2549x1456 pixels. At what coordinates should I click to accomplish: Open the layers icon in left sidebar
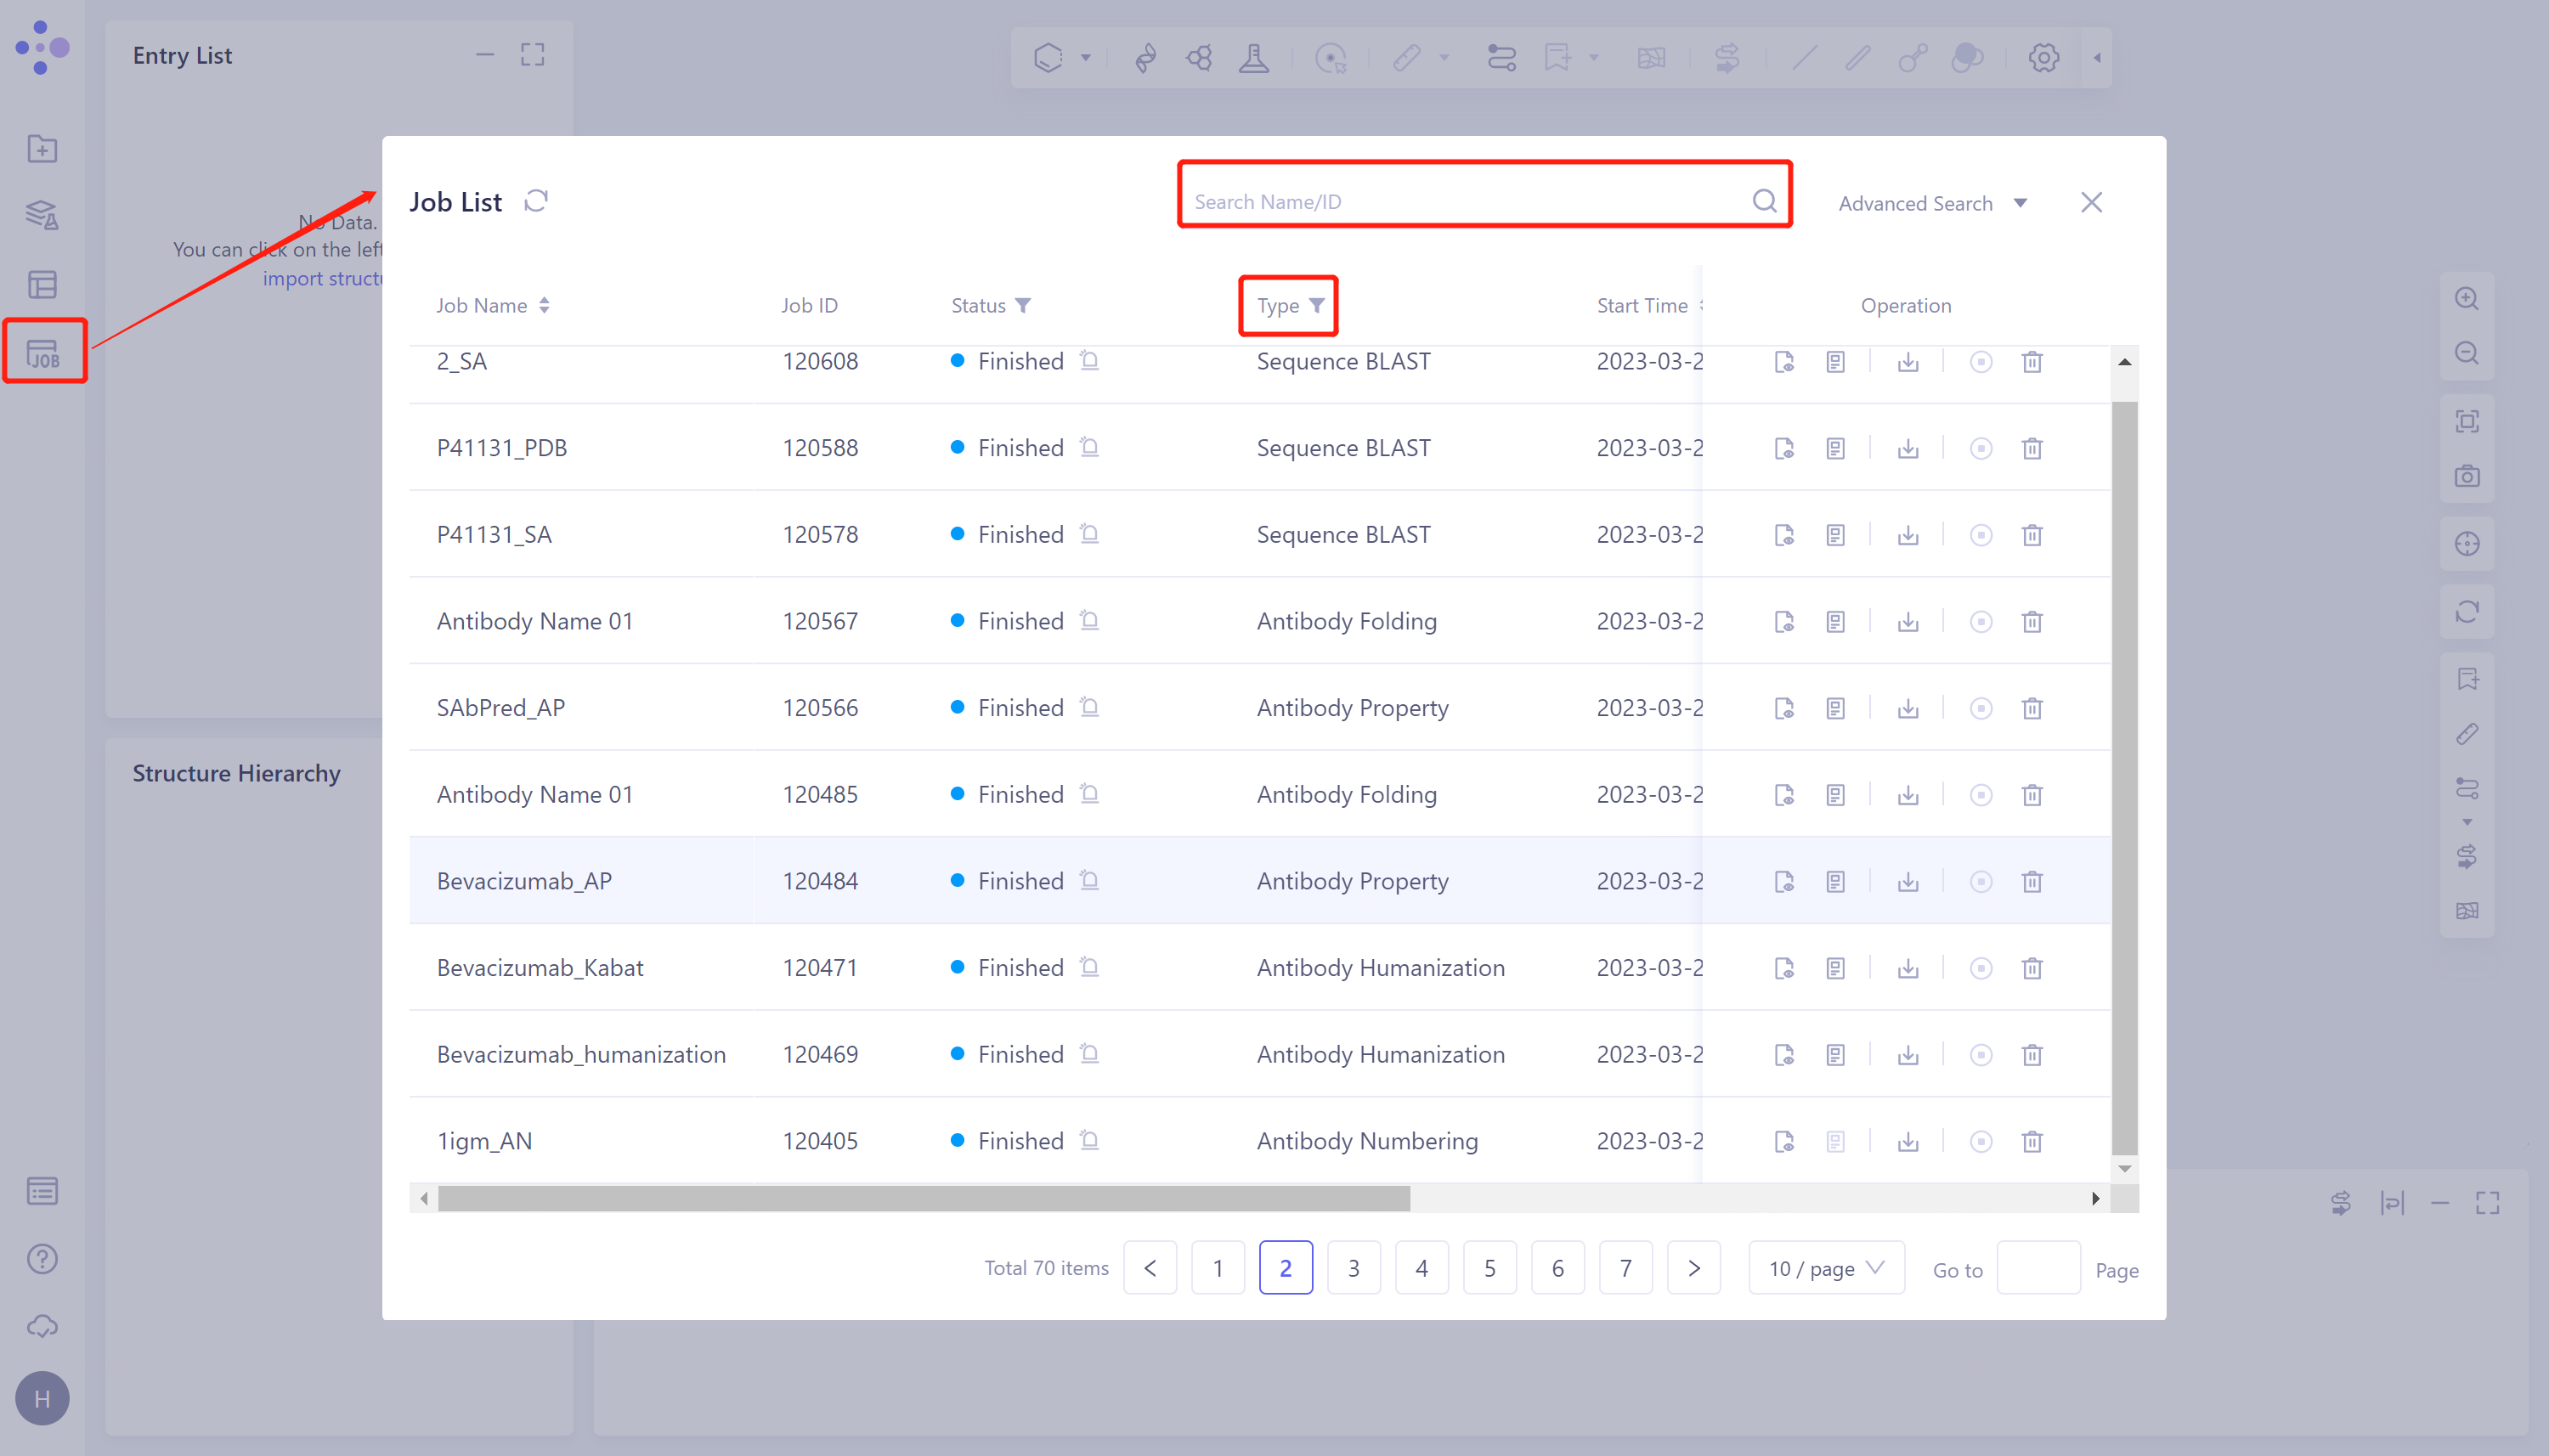point(42,215)
